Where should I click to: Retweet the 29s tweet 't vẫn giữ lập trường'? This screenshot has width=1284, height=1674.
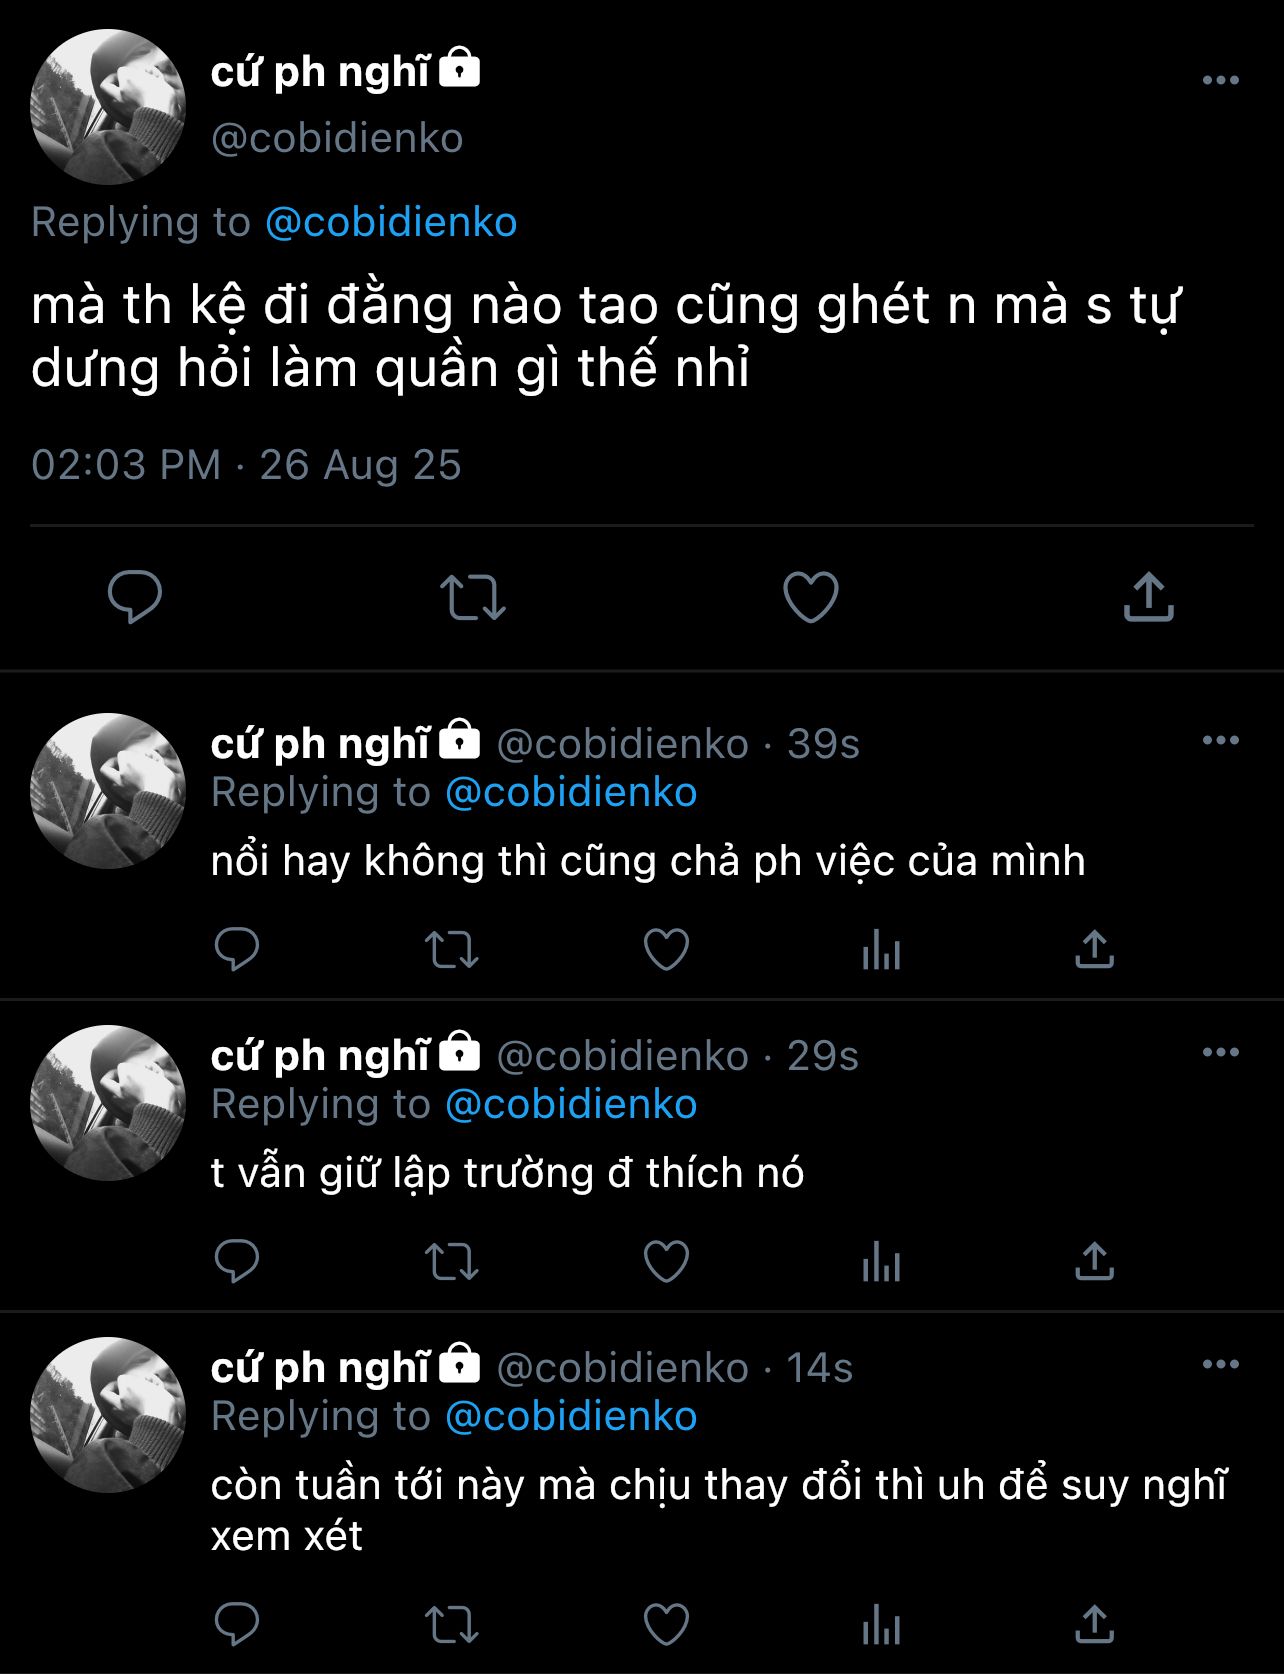coord(452,1261)
